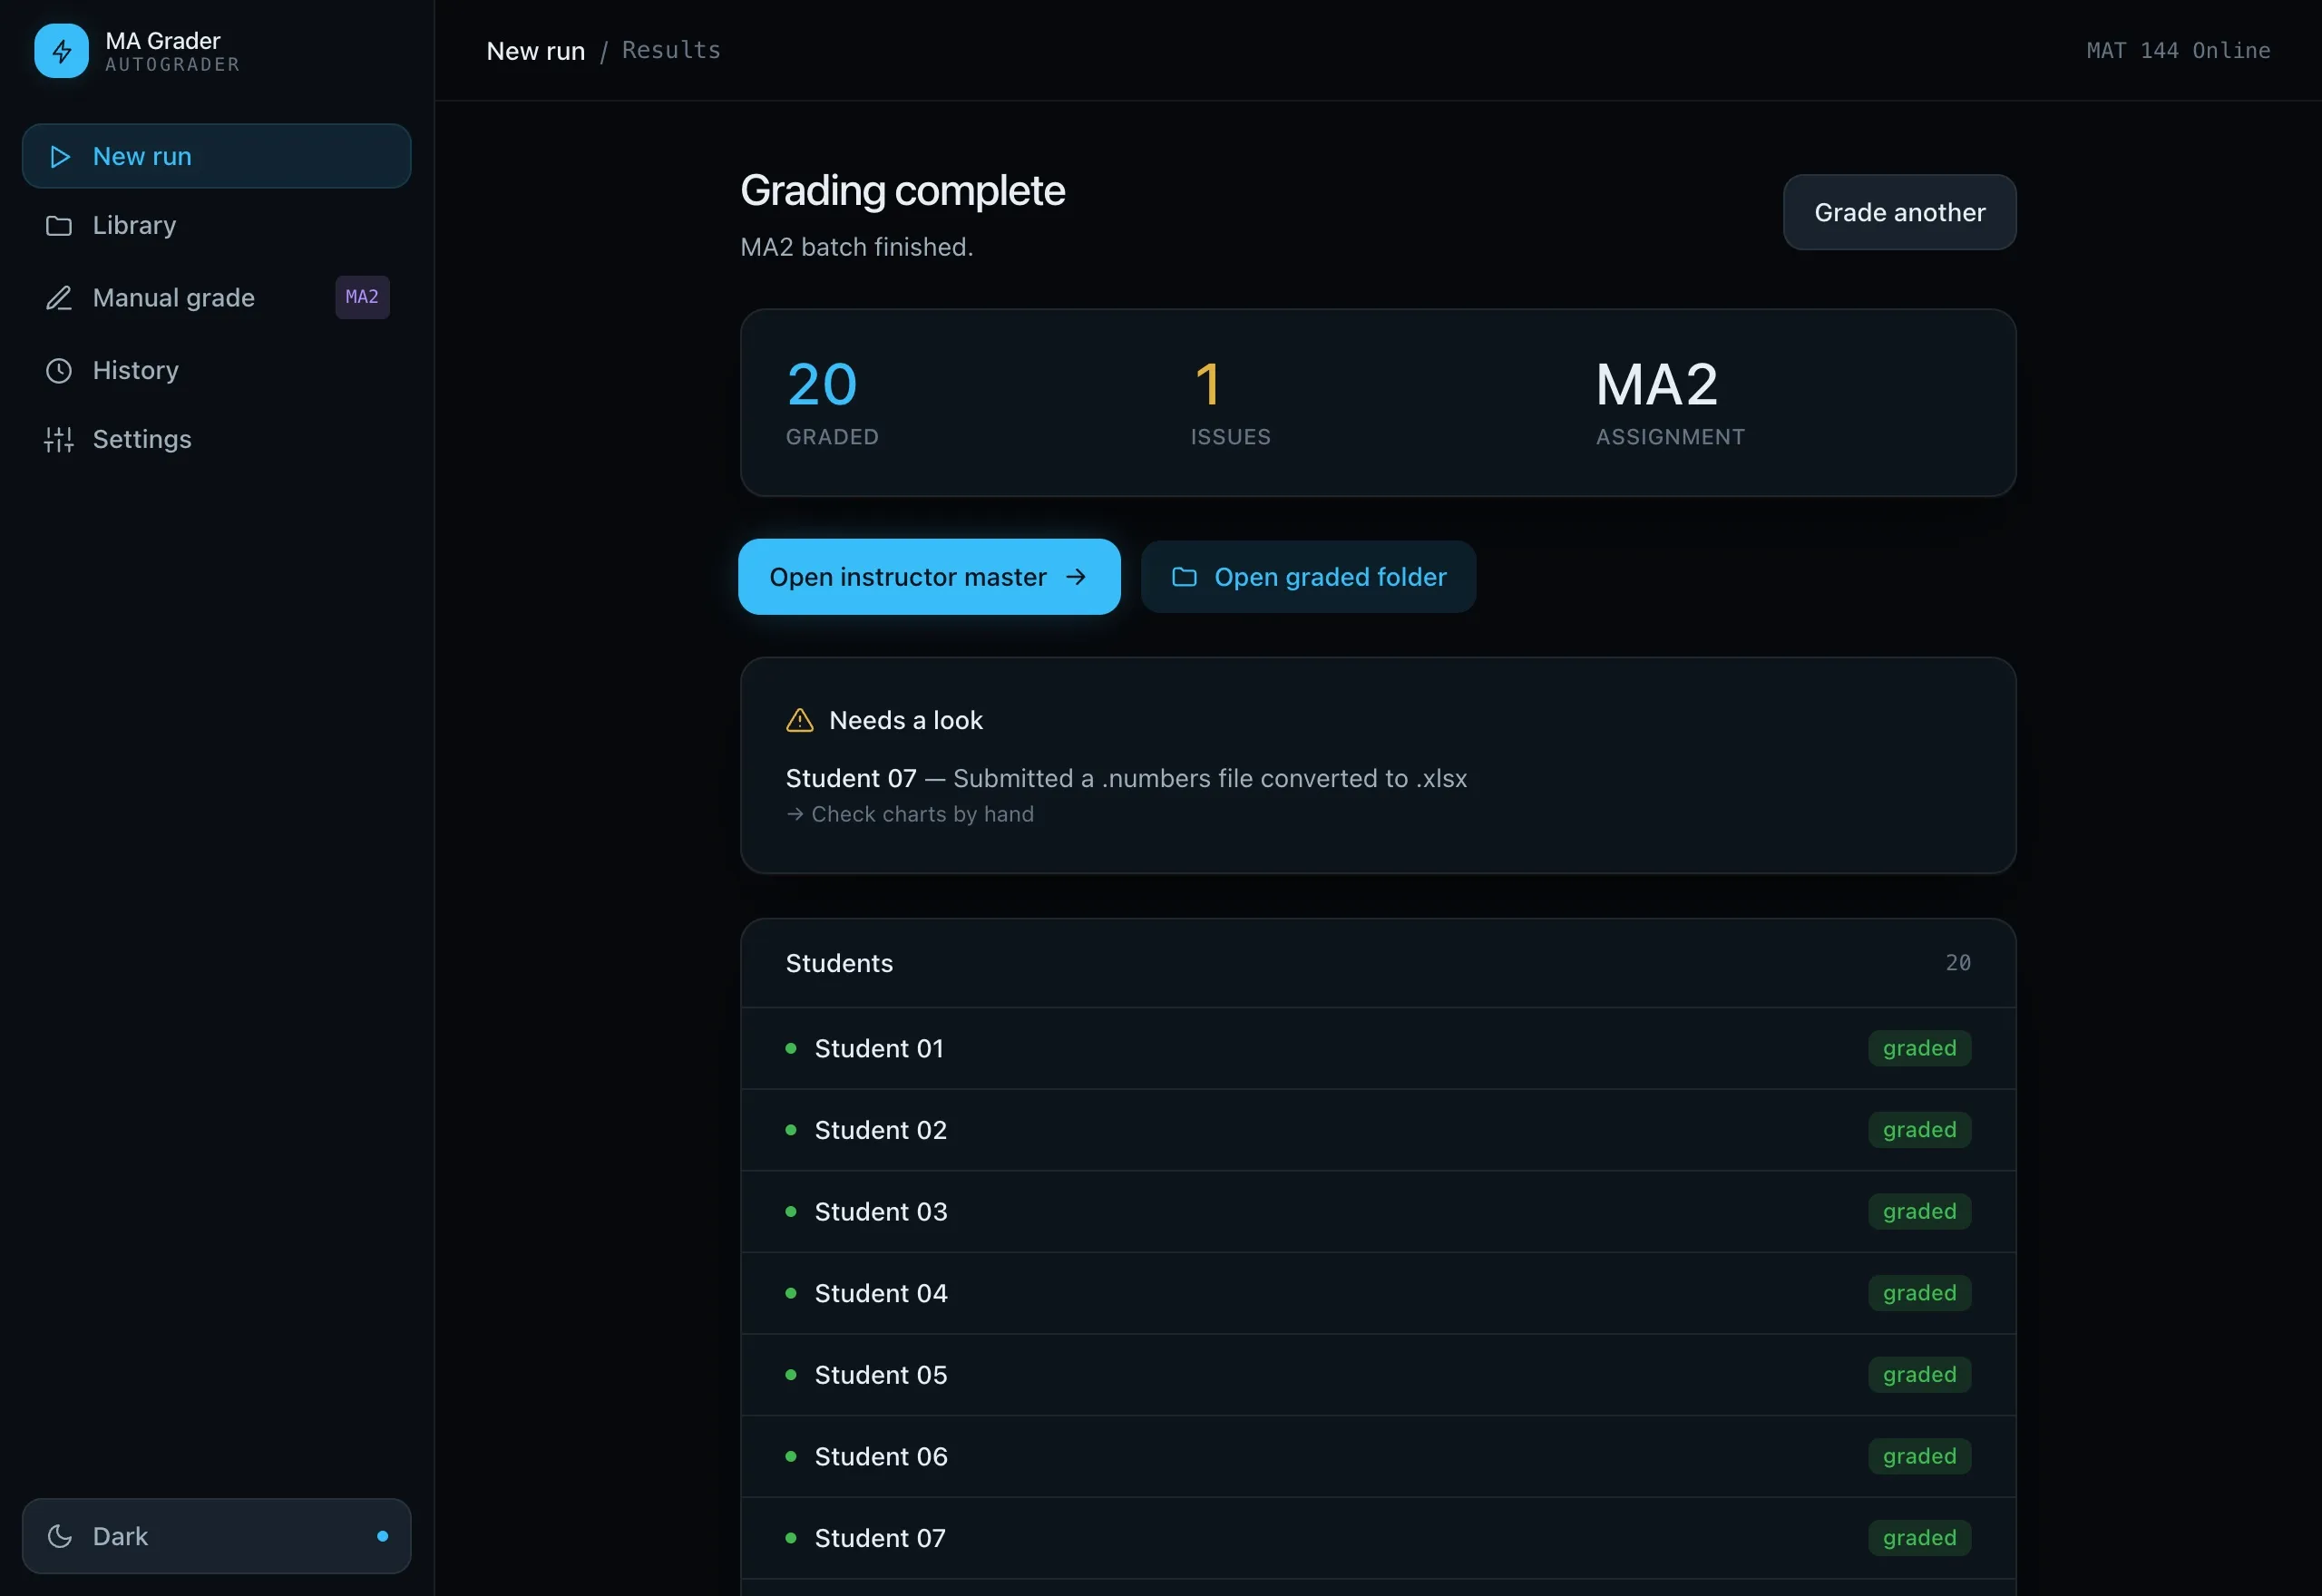Click Student 07 in the Students list
Image resolution: width=2322 pixels, height=1596 pixels.
pyautogui.click(x=1378, y=1538)
